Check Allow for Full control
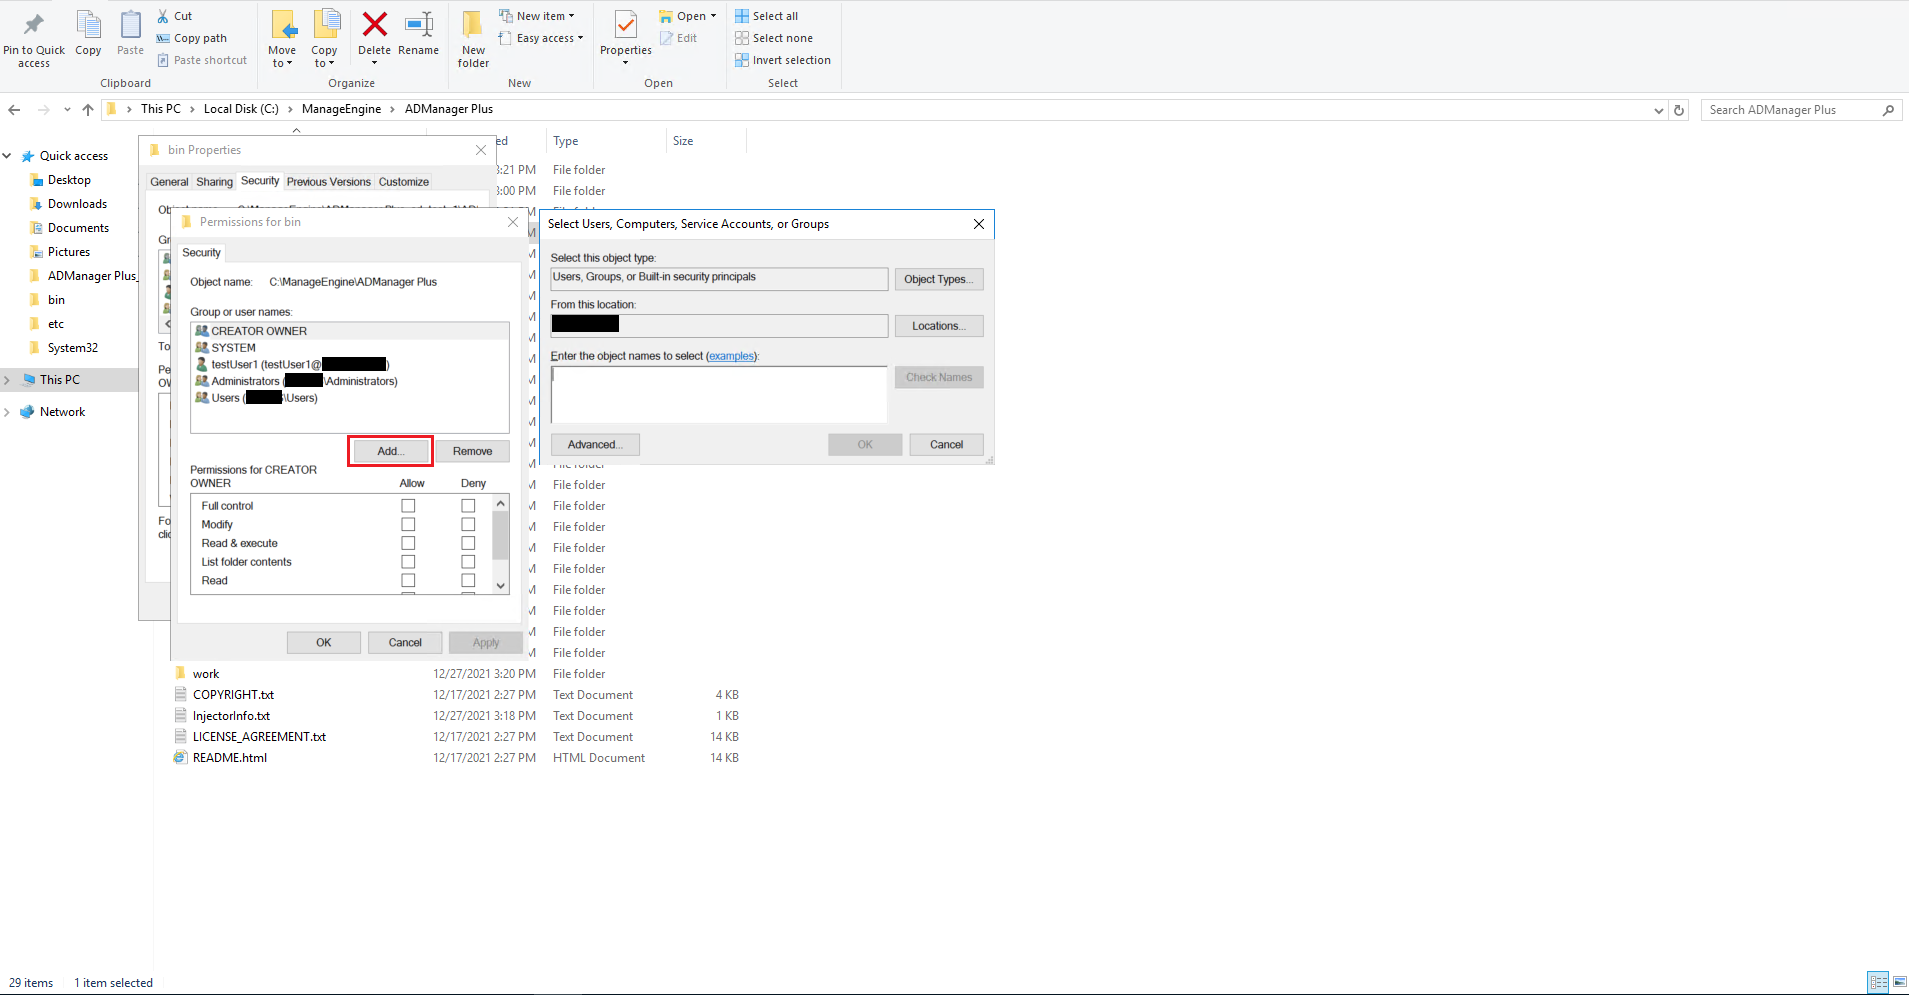The width and height of the screenshot is (1909, 995). 408,506
